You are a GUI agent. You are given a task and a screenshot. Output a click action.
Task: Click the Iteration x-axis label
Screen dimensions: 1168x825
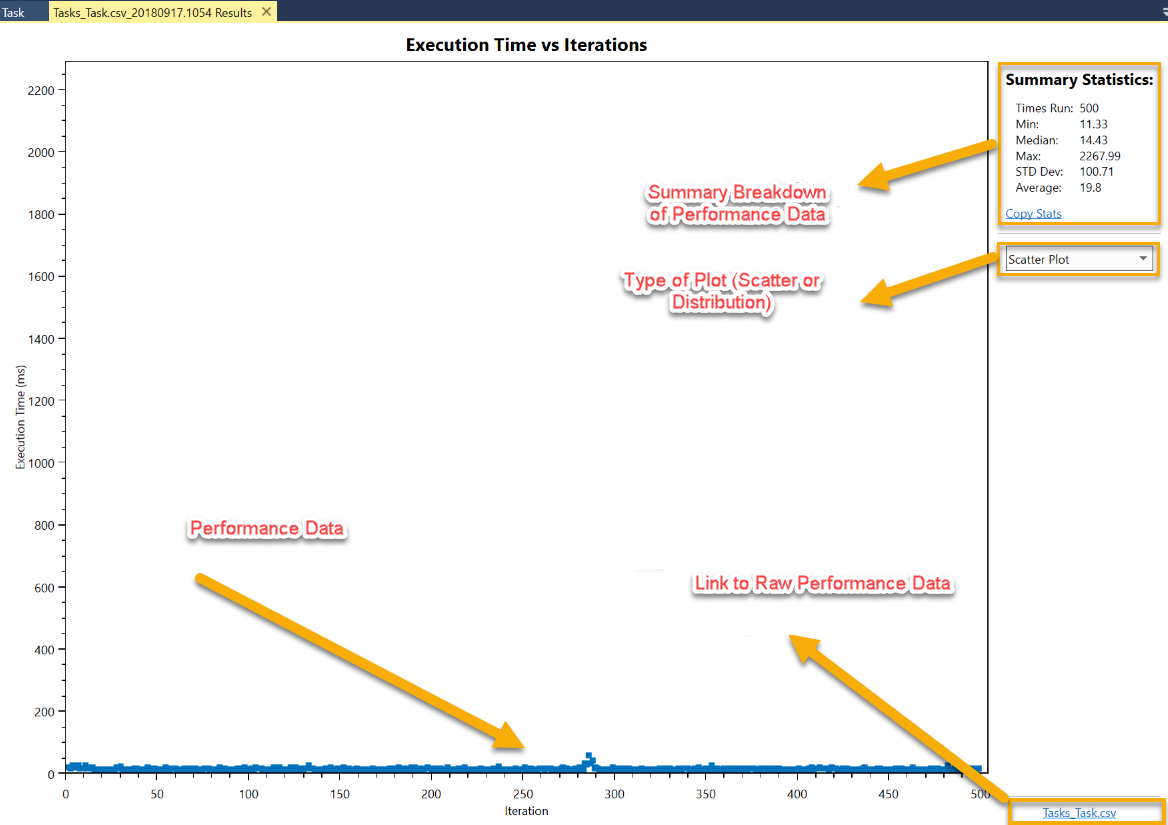tap(526, 811)
